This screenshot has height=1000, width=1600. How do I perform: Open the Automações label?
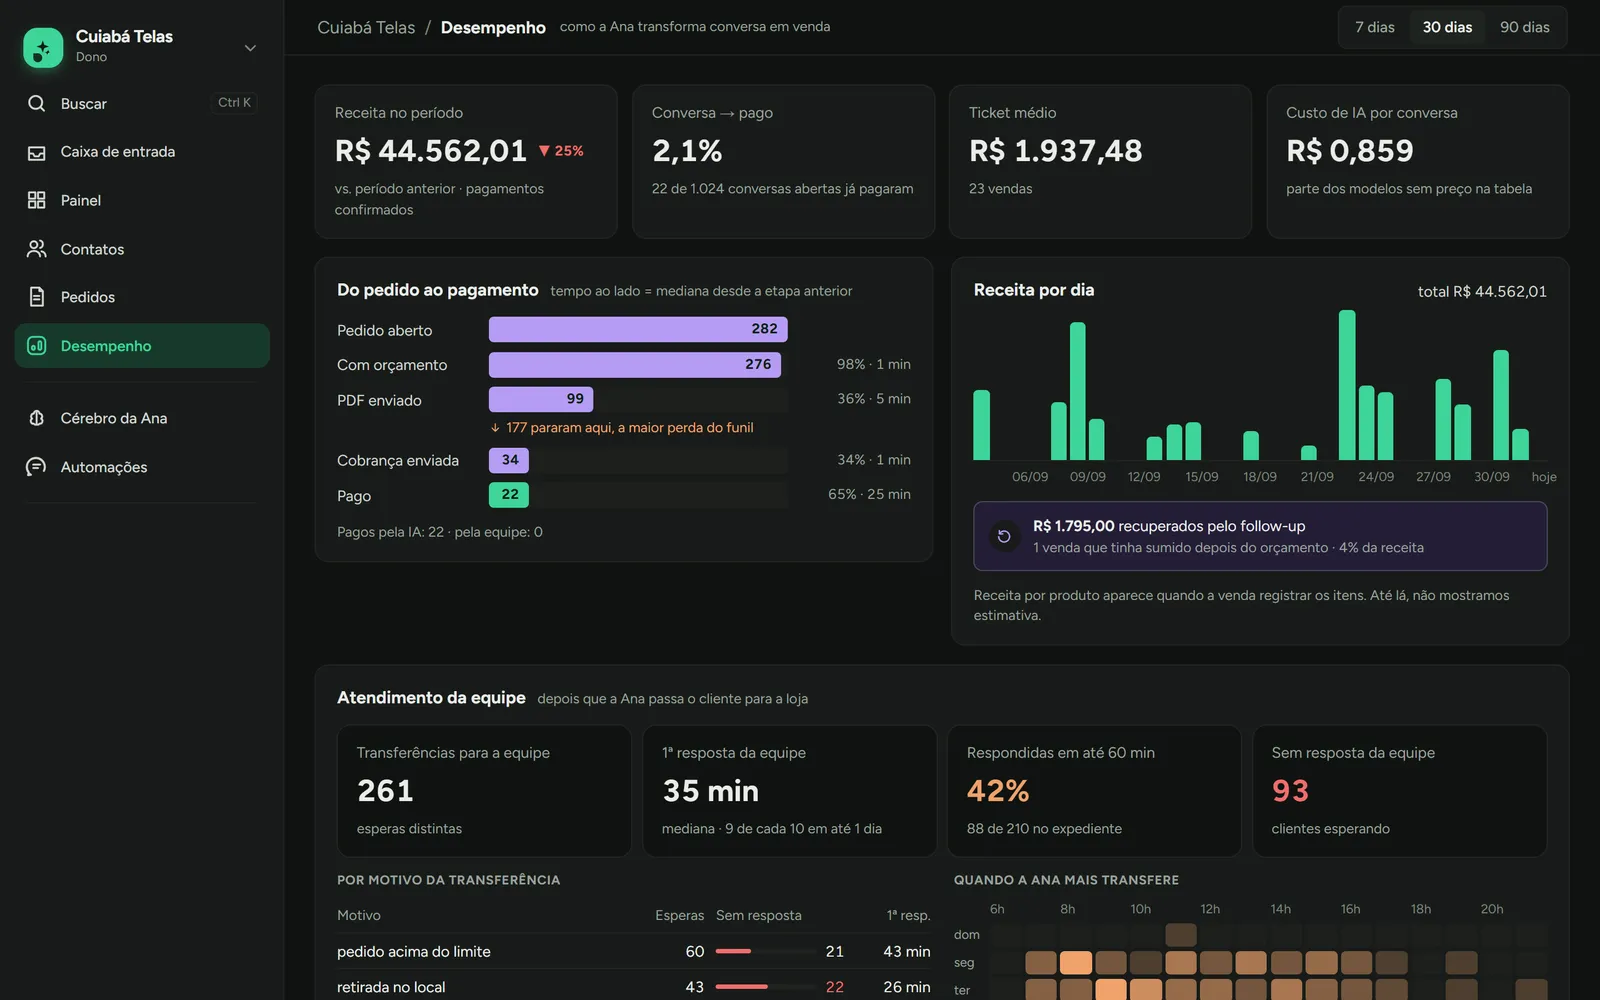pyautogui.click(x=104, y=467)
